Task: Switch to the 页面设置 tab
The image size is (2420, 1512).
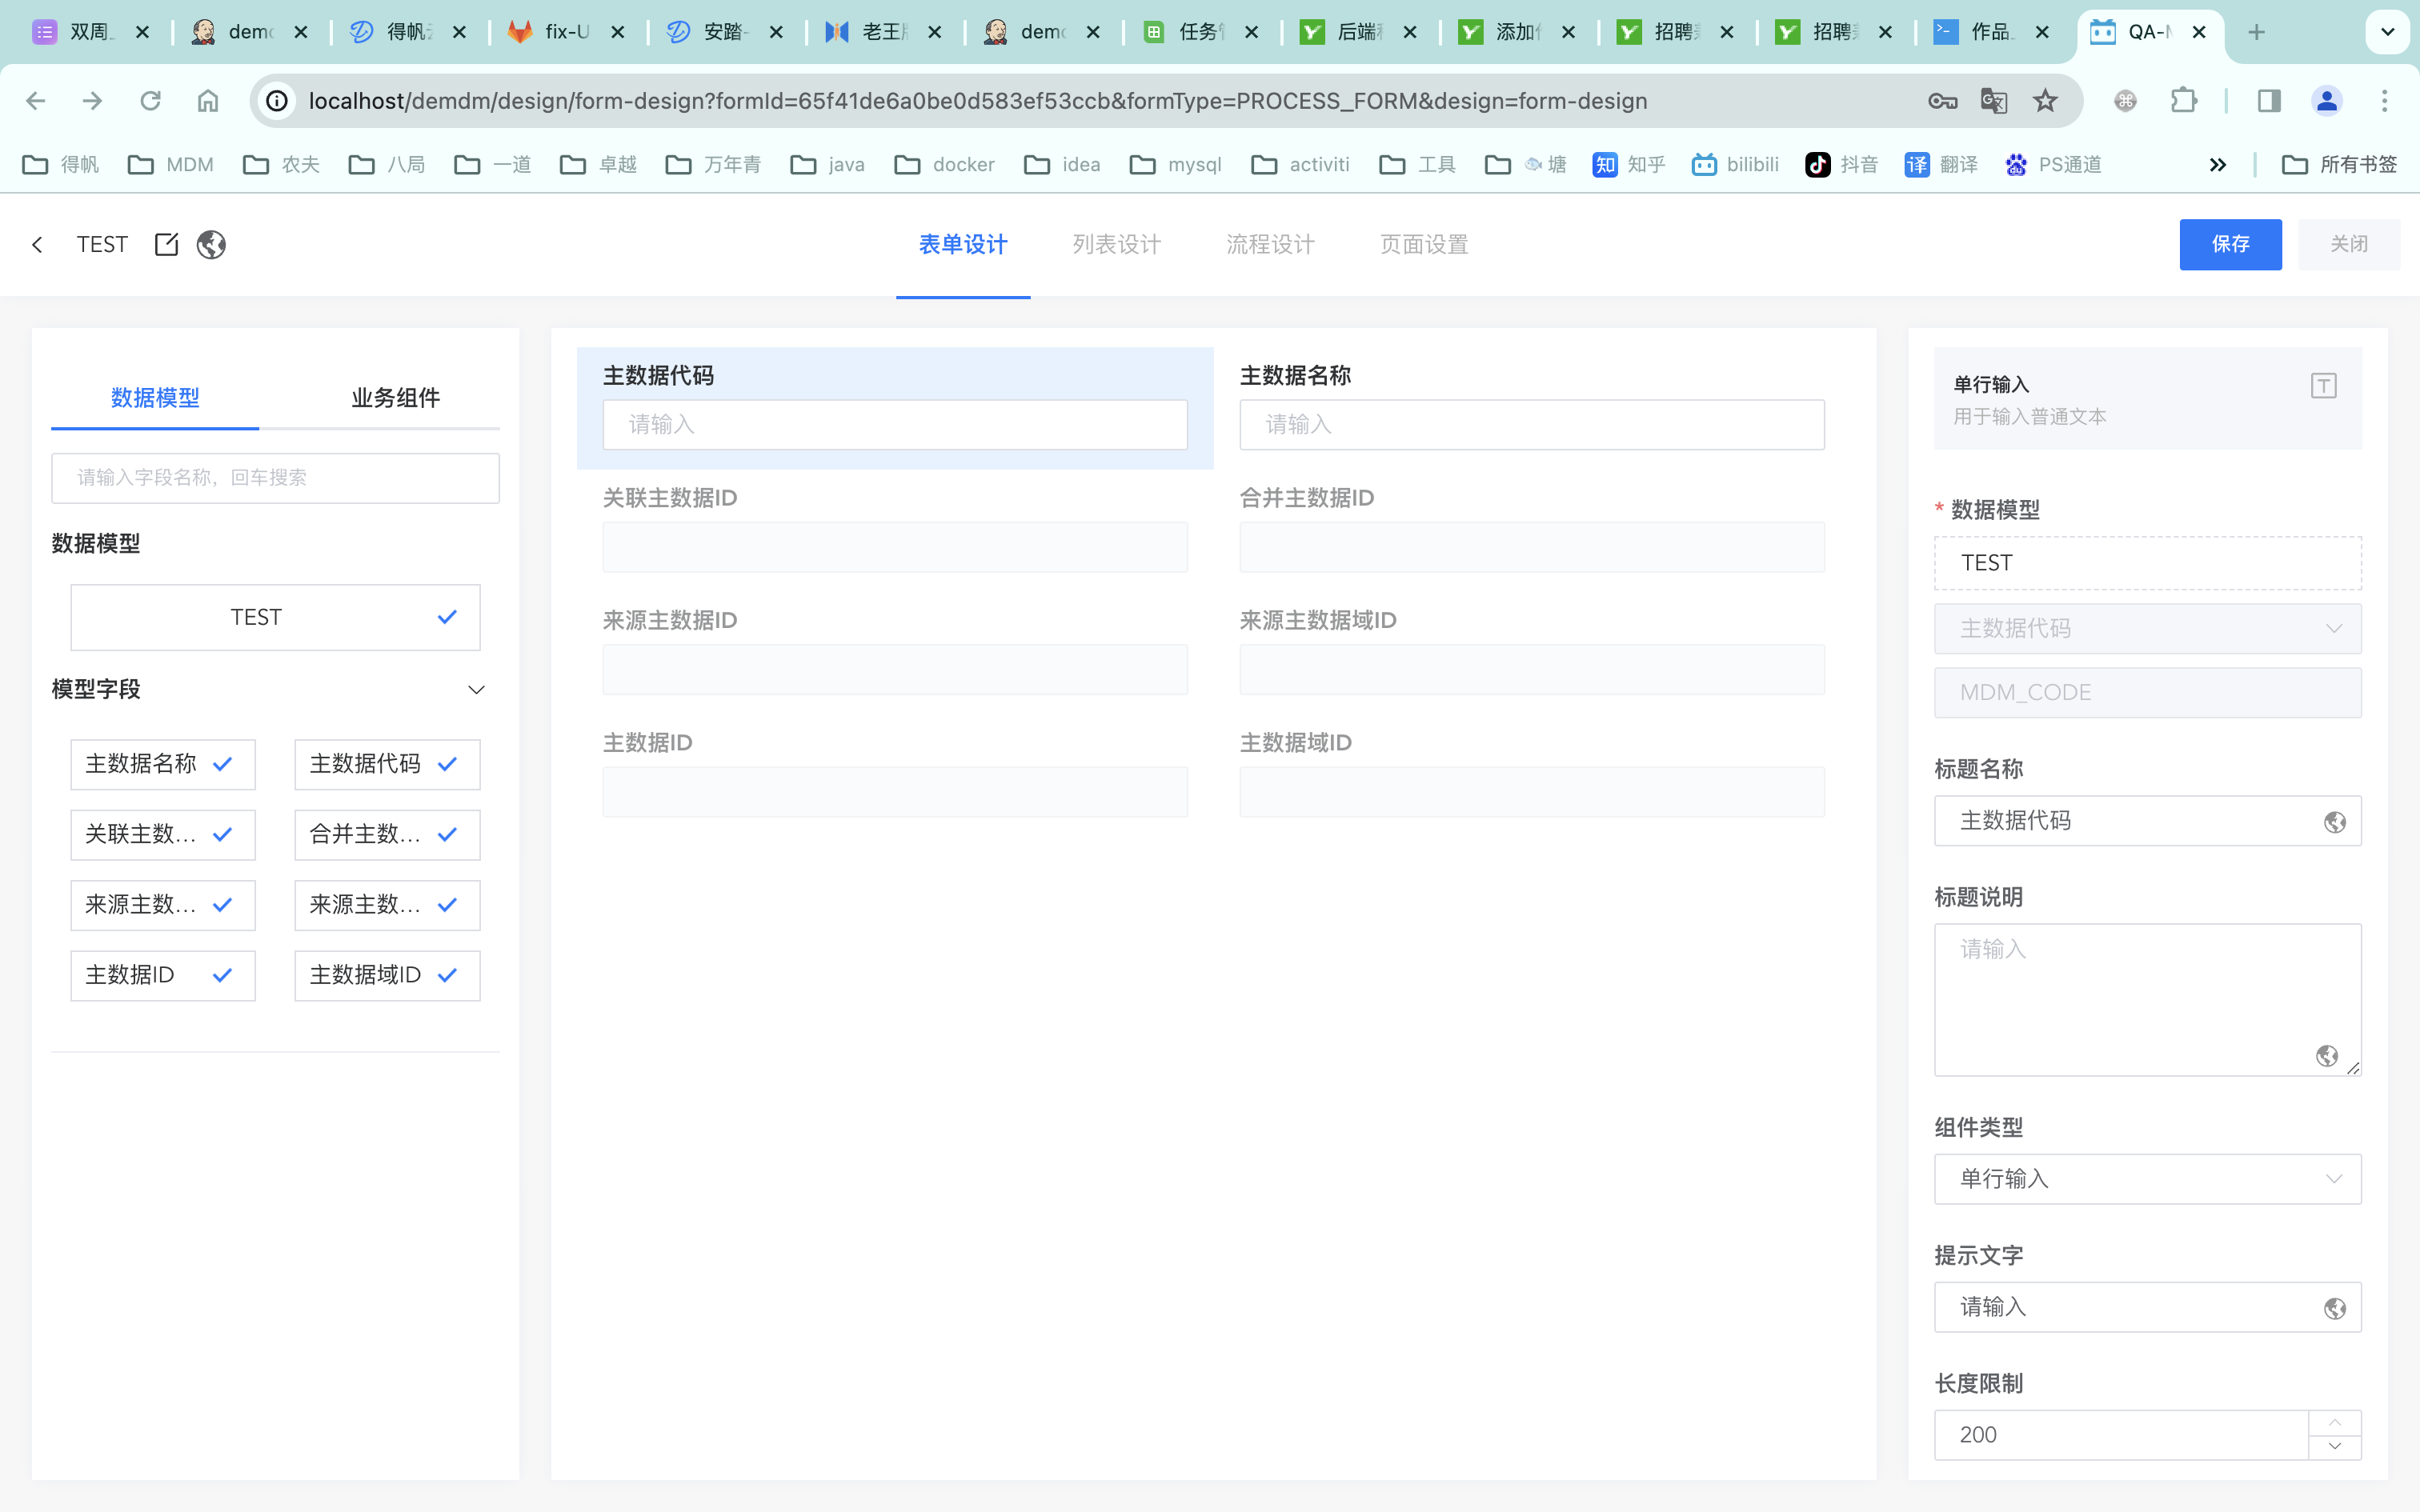Action: tap(1424, 244)
